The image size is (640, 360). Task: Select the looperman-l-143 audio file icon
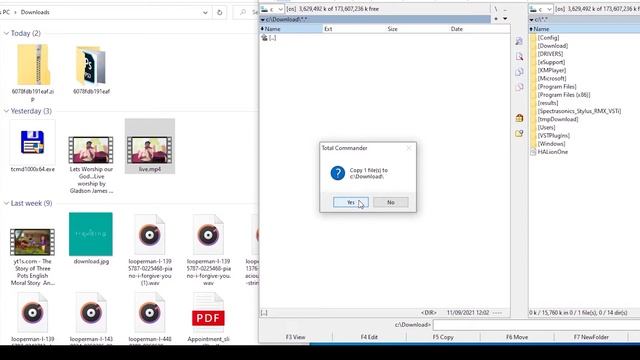(x=91, y=313)
